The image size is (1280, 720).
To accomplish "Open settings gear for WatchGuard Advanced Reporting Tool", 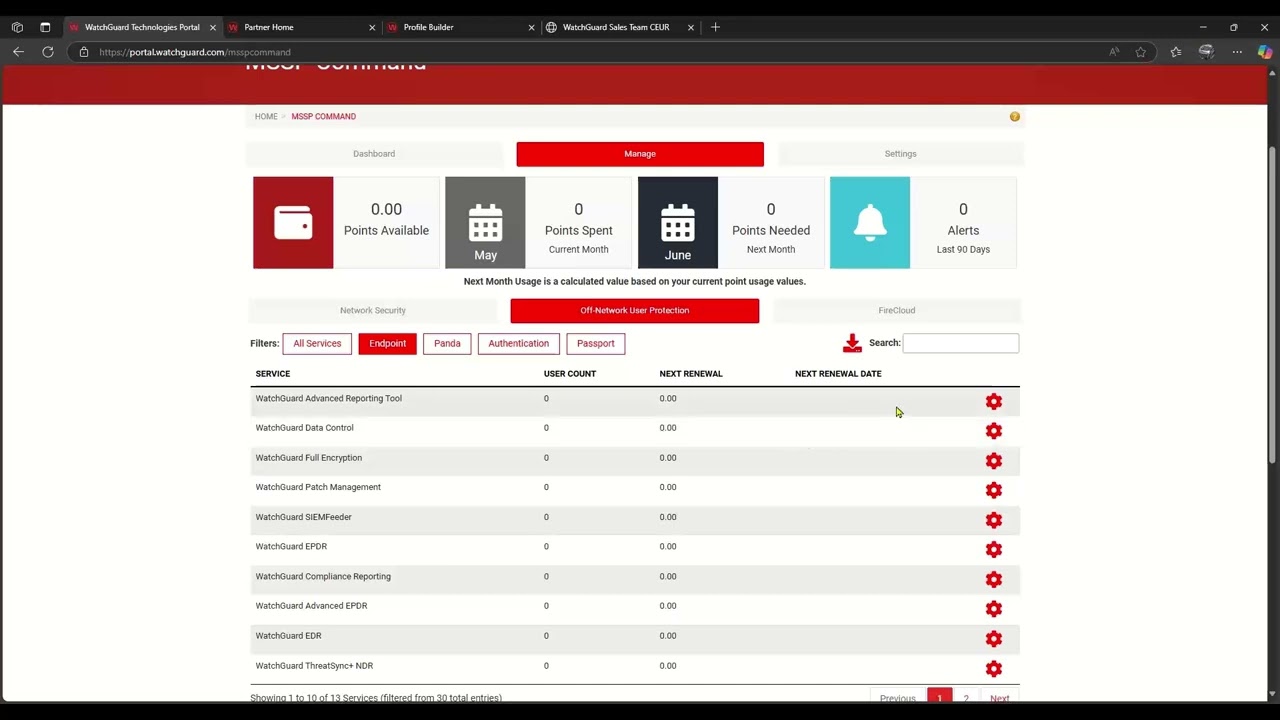I will (x=993, y=401).
